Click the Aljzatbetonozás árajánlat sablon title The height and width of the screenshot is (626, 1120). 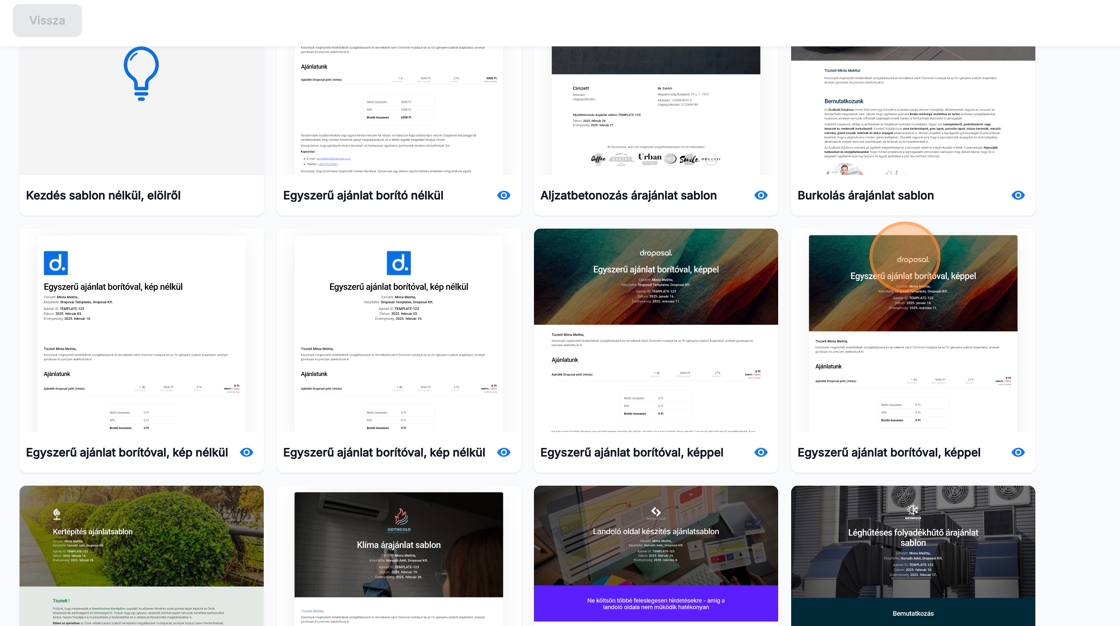pyautogui.click(x=628, y=195)
